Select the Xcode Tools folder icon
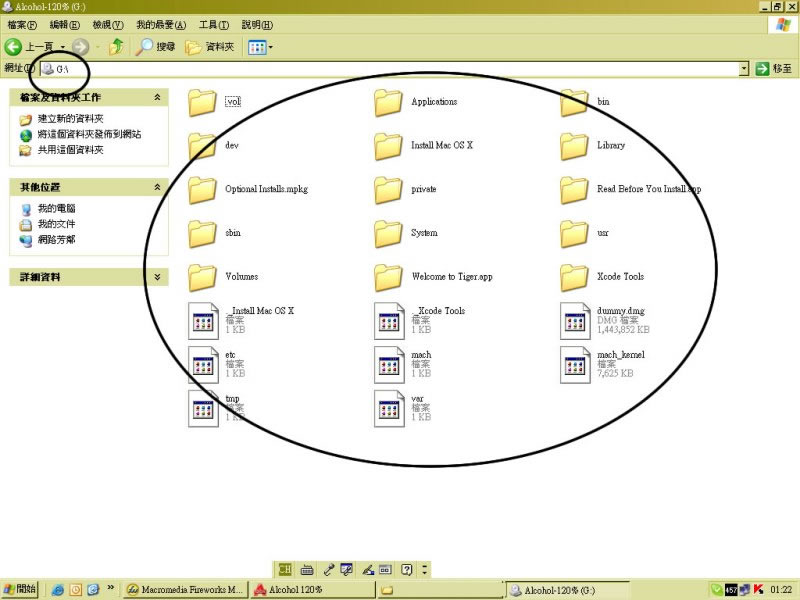The width and height of the screenshot is (800, 600). point(574,277)
